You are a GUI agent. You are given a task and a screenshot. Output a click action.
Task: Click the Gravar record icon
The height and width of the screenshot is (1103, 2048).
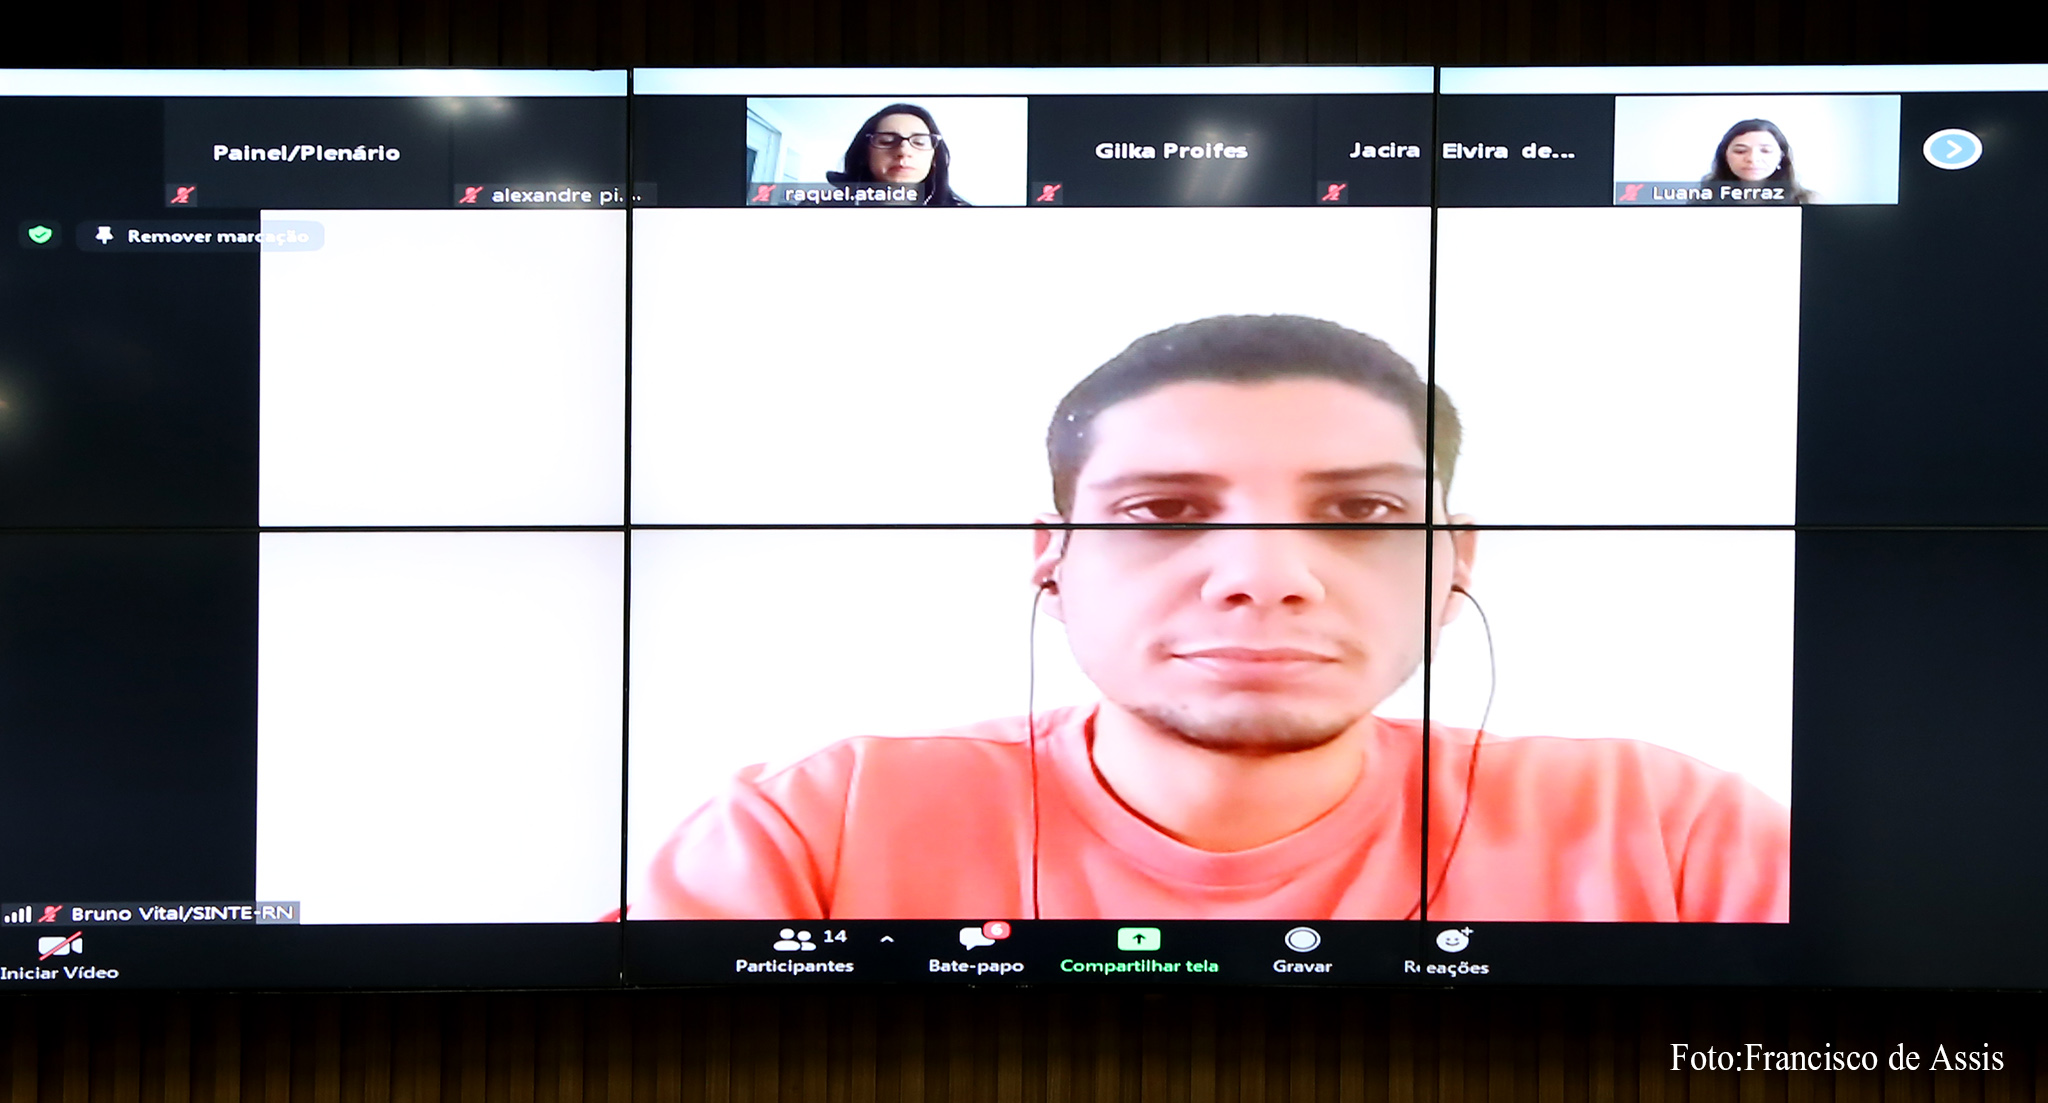[x=1302, y=940]
